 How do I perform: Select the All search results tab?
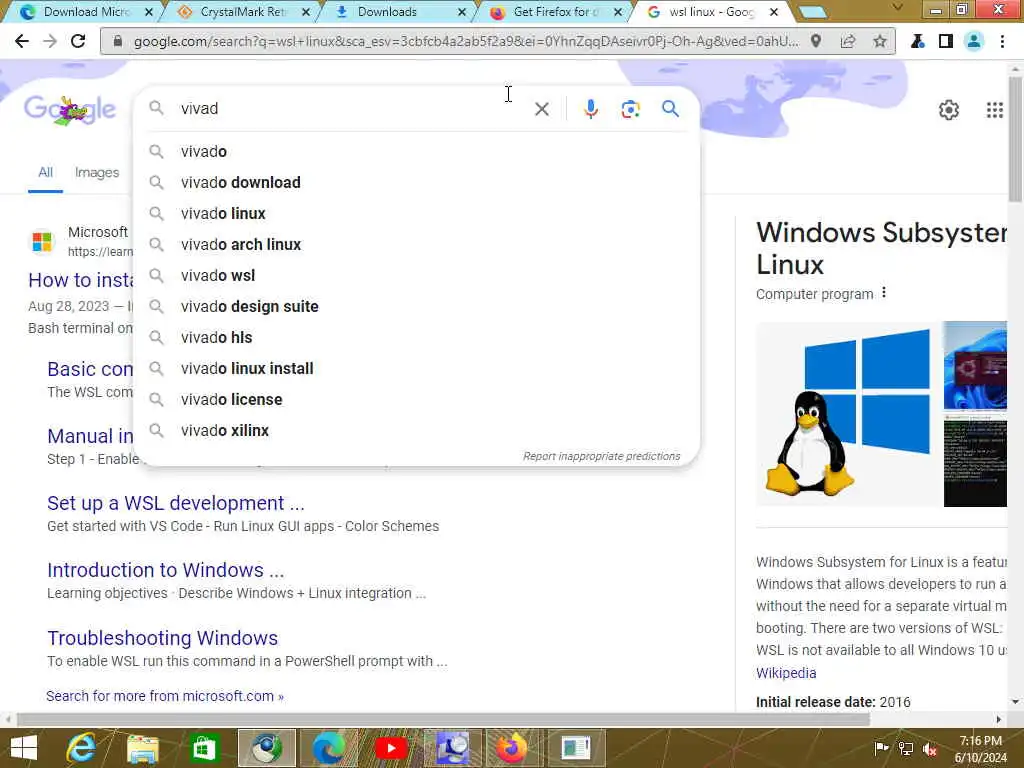tap(45, 172)
